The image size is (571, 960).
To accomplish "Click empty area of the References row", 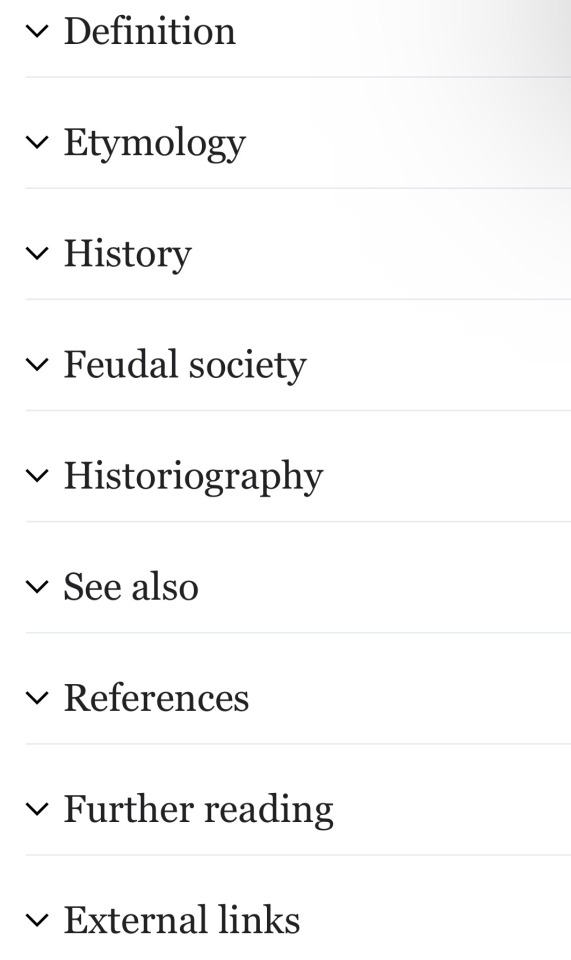I will point(410,698).
